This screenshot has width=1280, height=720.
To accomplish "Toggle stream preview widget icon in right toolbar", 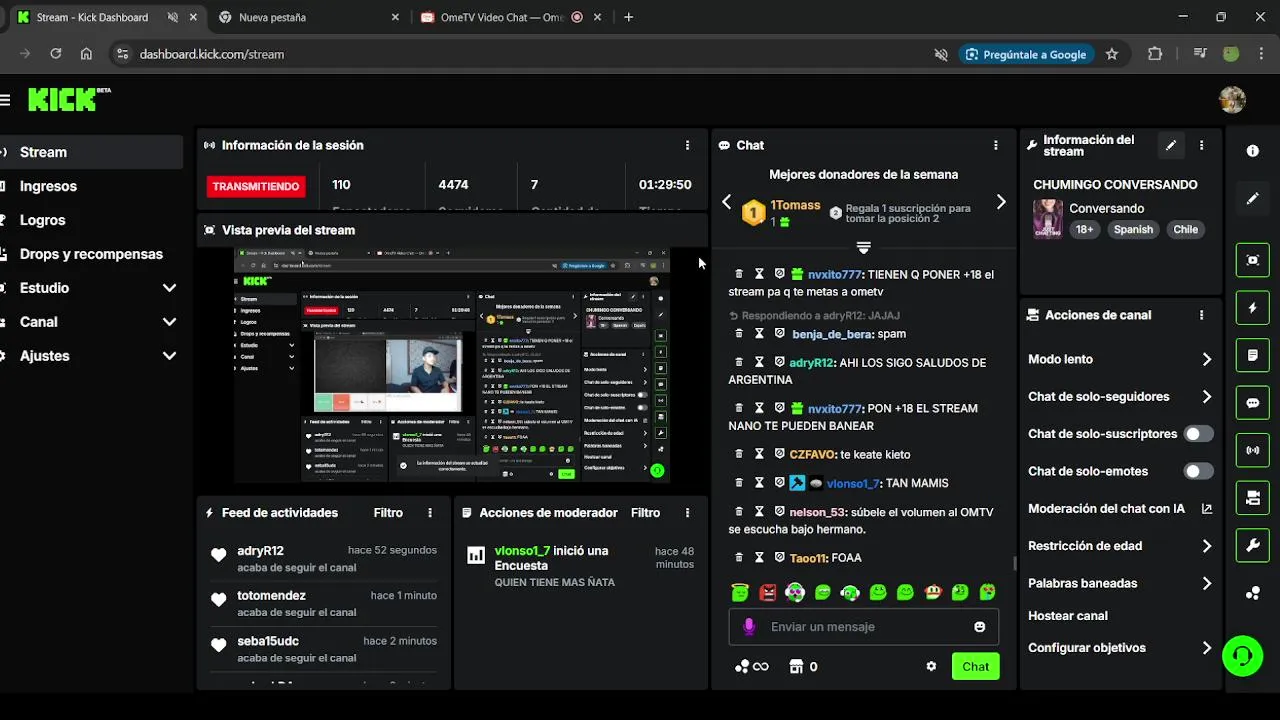I will click(1253, 260).
